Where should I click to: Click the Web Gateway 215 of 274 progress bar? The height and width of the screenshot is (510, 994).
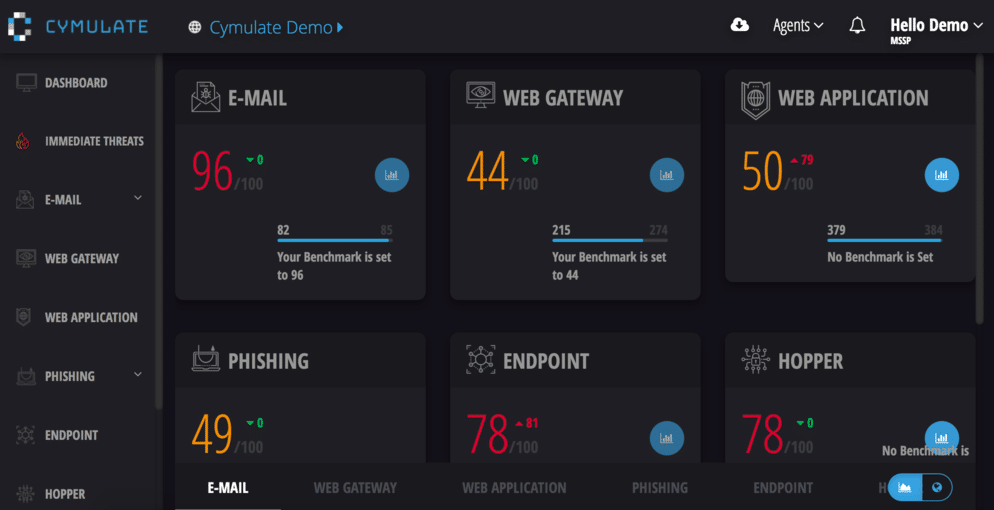610,240
